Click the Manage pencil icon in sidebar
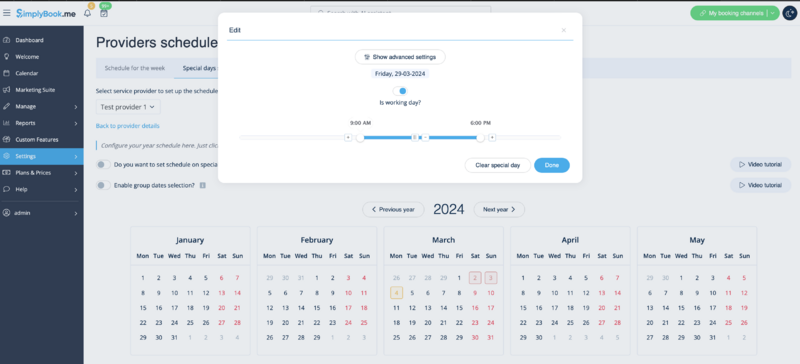 pos(7,106)
